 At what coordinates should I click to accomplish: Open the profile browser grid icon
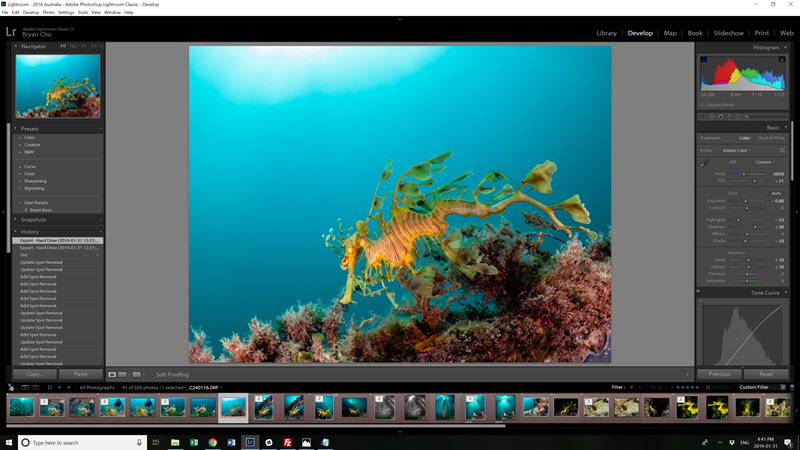782,150
